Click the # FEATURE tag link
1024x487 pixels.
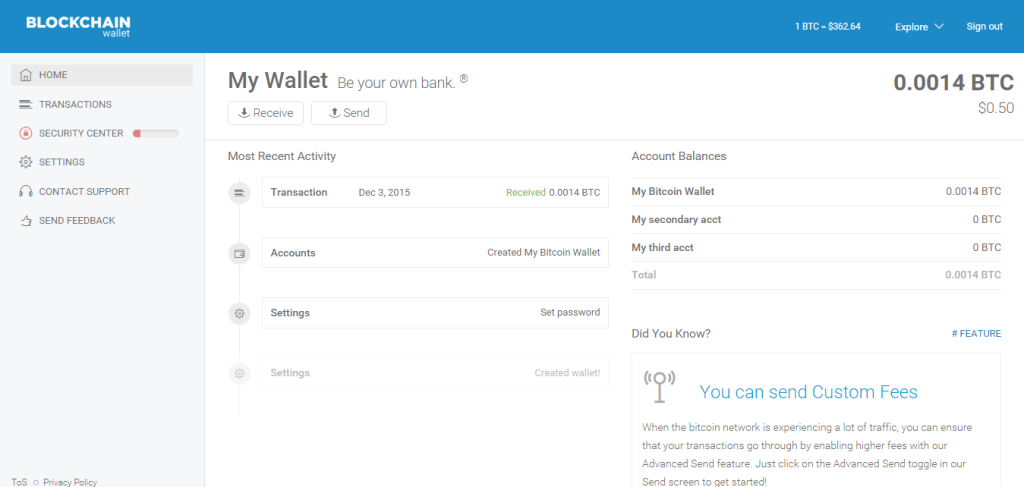(x=976, y=334)
